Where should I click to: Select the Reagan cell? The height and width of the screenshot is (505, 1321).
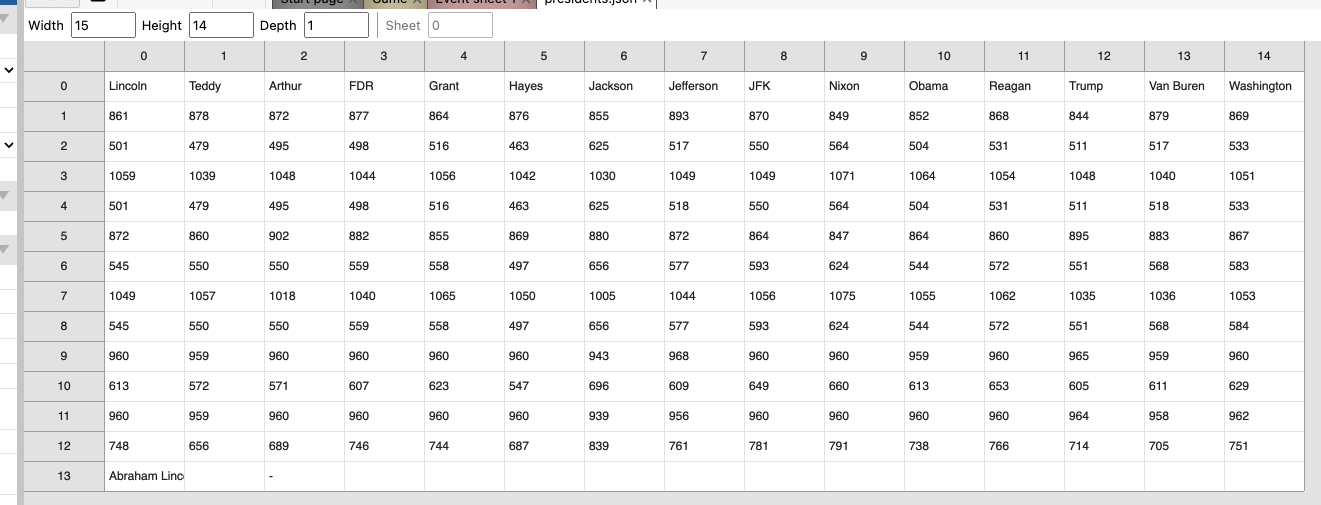[1024, 86]
